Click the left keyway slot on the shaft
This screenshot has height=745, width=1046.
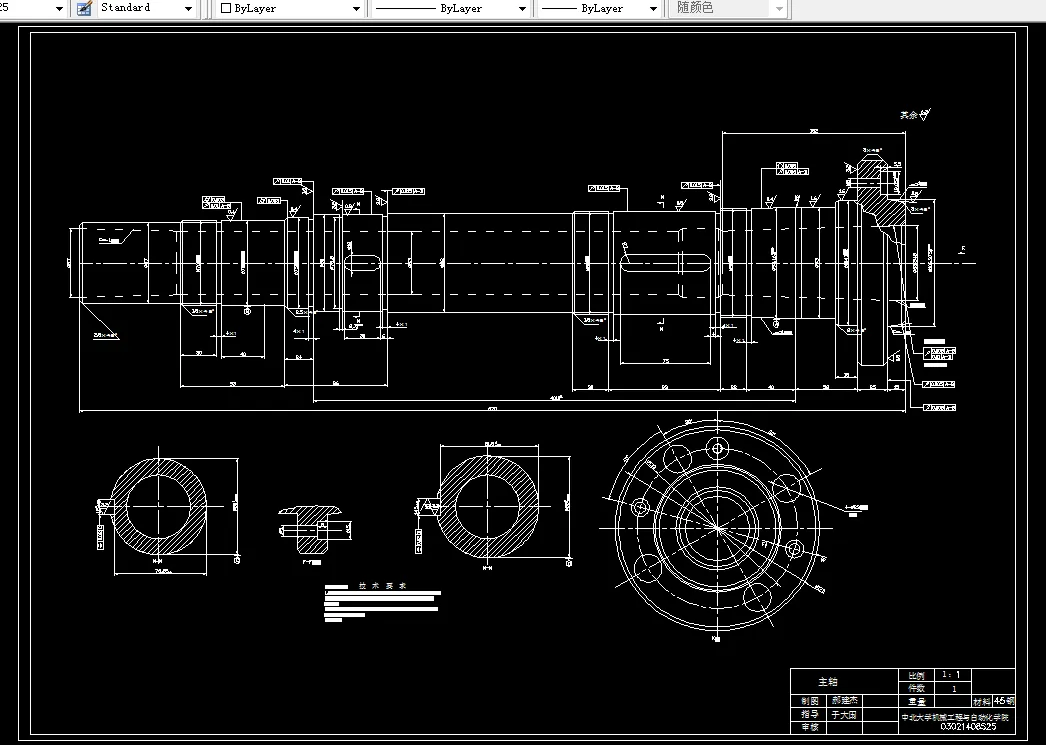point(364,264)
